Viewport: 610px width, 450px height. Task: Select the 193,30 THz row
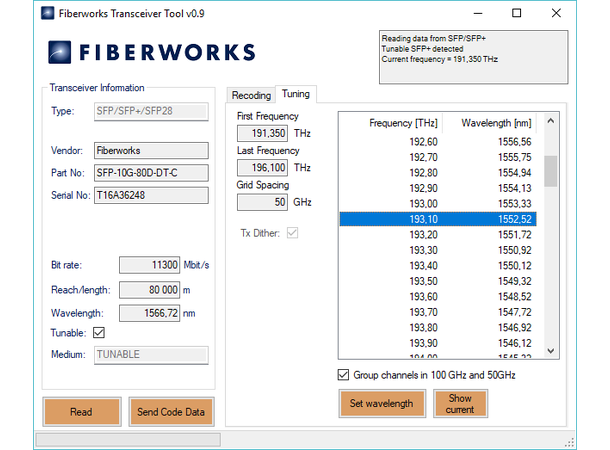coord(438,250)
